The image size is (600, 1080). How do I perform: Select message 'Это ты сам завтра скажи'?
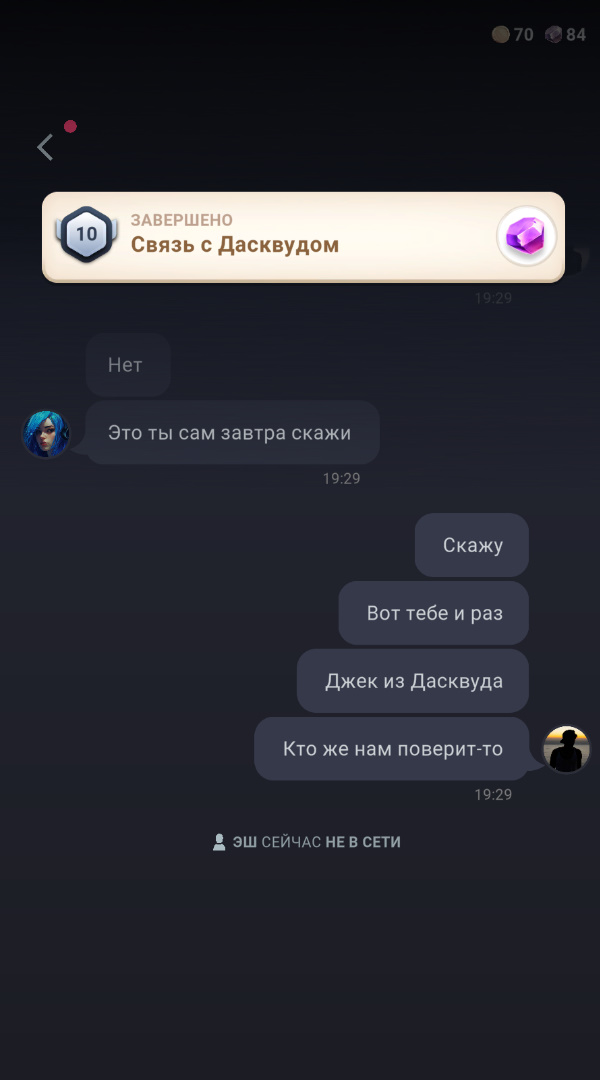[233, 433]
